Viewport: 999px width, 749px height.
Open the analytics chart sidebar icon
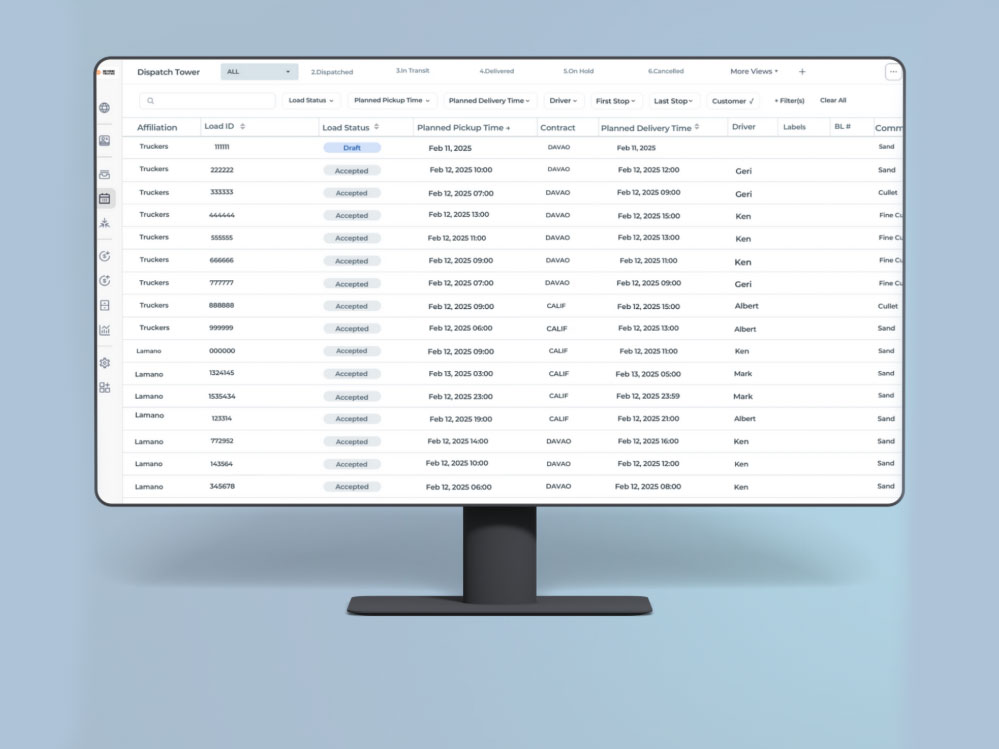(x=104, y=330)
